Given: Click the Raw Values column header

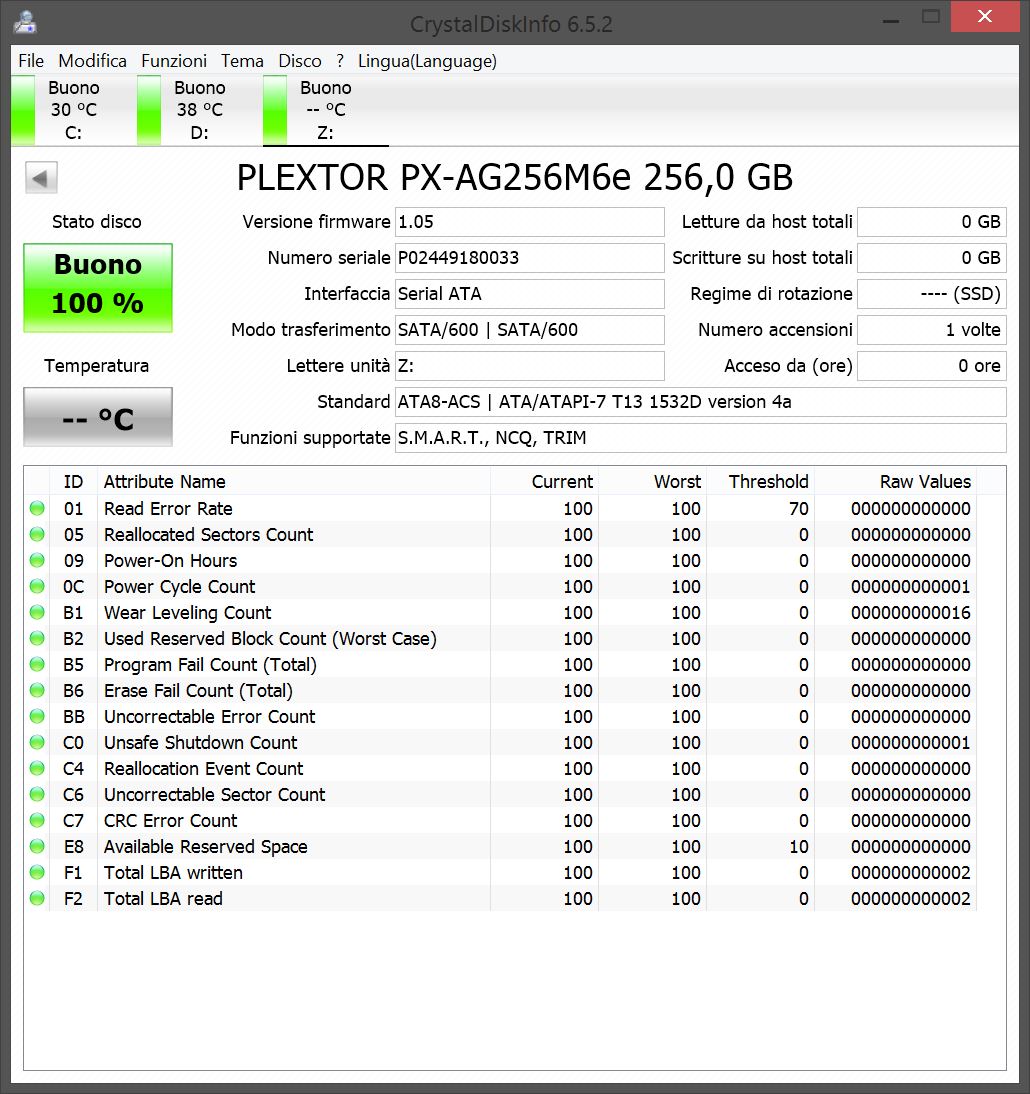Looking at the screenshot, I should (895, 482).
